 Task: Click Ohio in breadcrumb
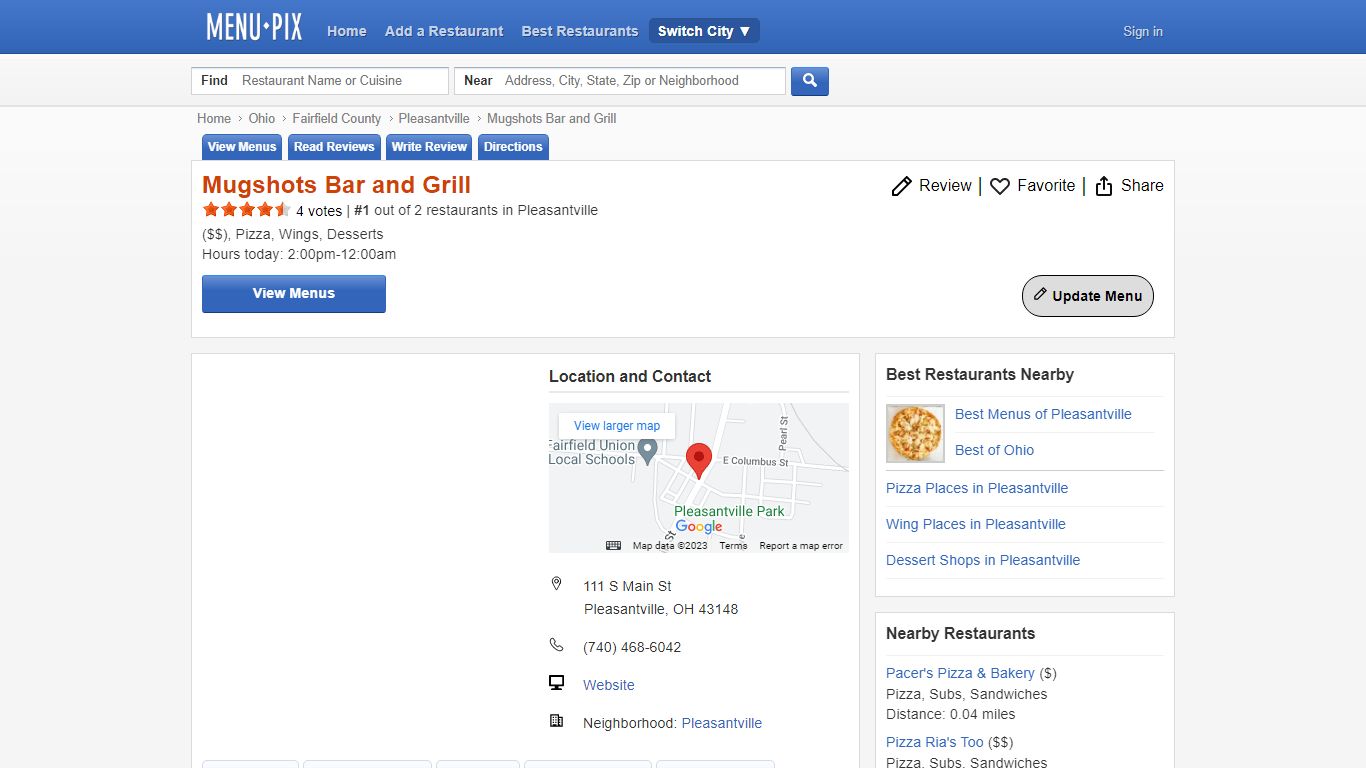pyautogui.click(x=262, y=118)
